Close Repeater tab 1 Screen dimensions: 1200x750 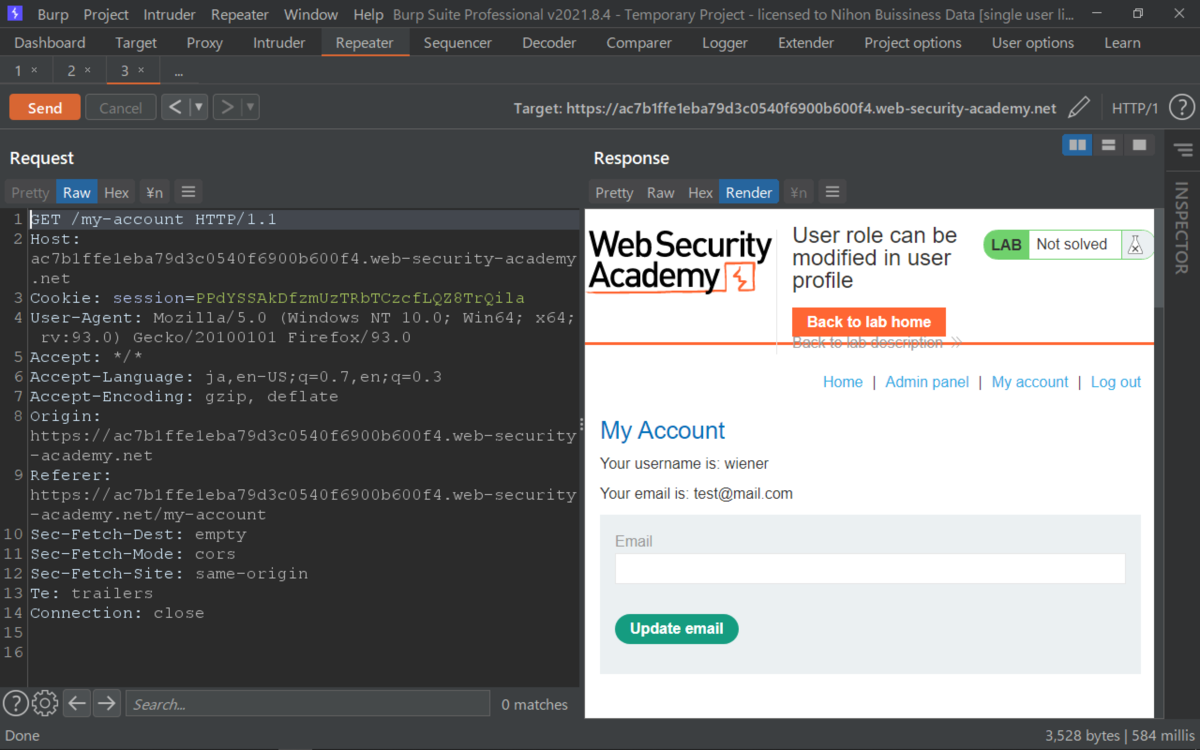tap(34, 70)
